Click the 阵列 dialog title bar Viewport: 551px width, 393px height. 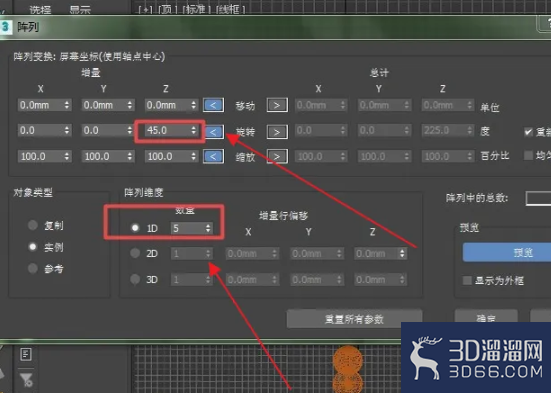(276, 27)
